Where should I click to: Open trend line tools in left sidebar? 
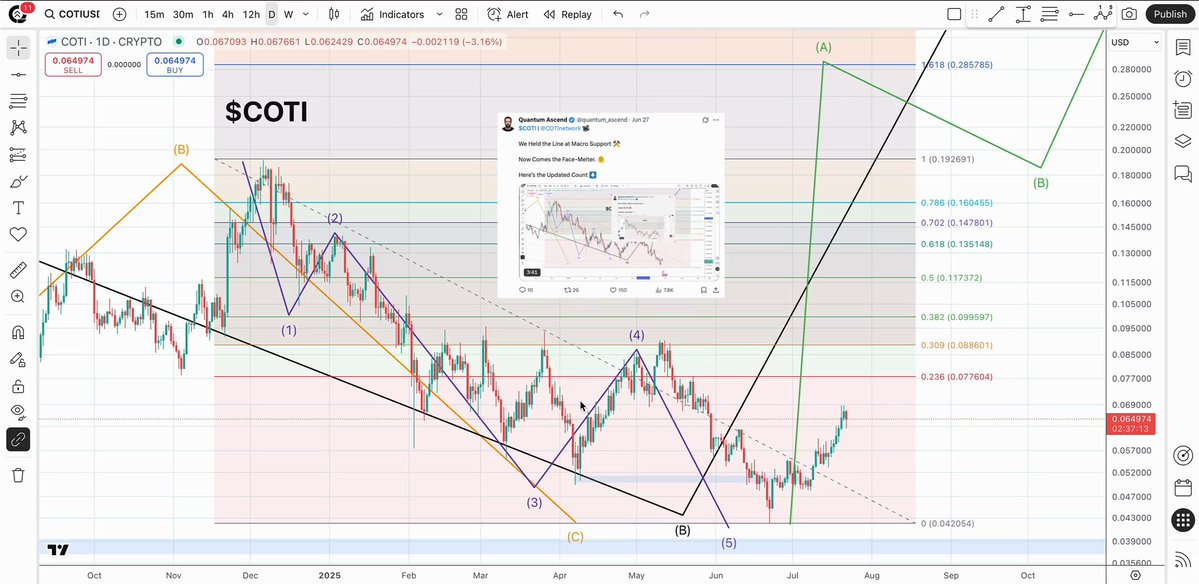coord(18,74)
